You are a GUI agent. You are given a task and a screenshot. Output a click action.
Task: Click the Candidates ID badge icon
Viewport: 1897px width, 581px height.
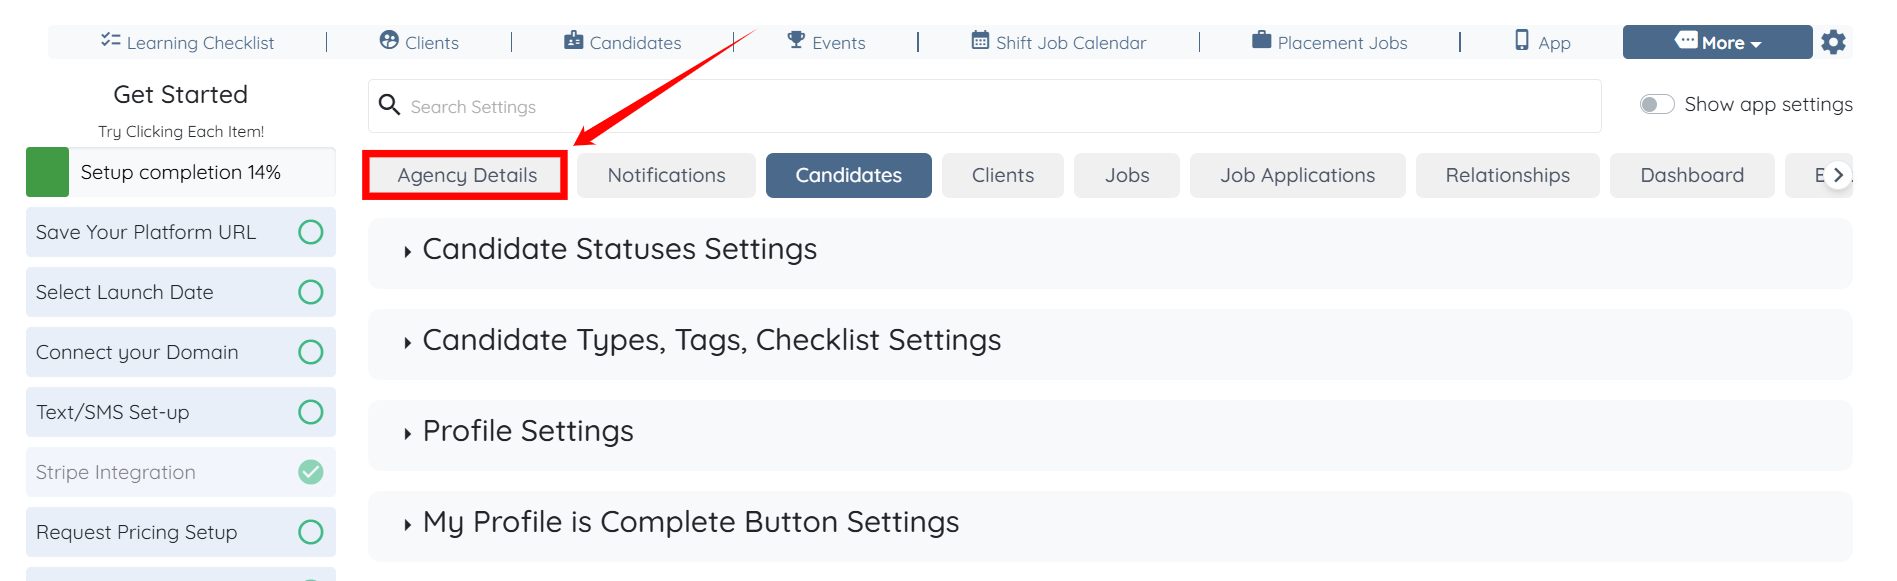pos(573,41)
